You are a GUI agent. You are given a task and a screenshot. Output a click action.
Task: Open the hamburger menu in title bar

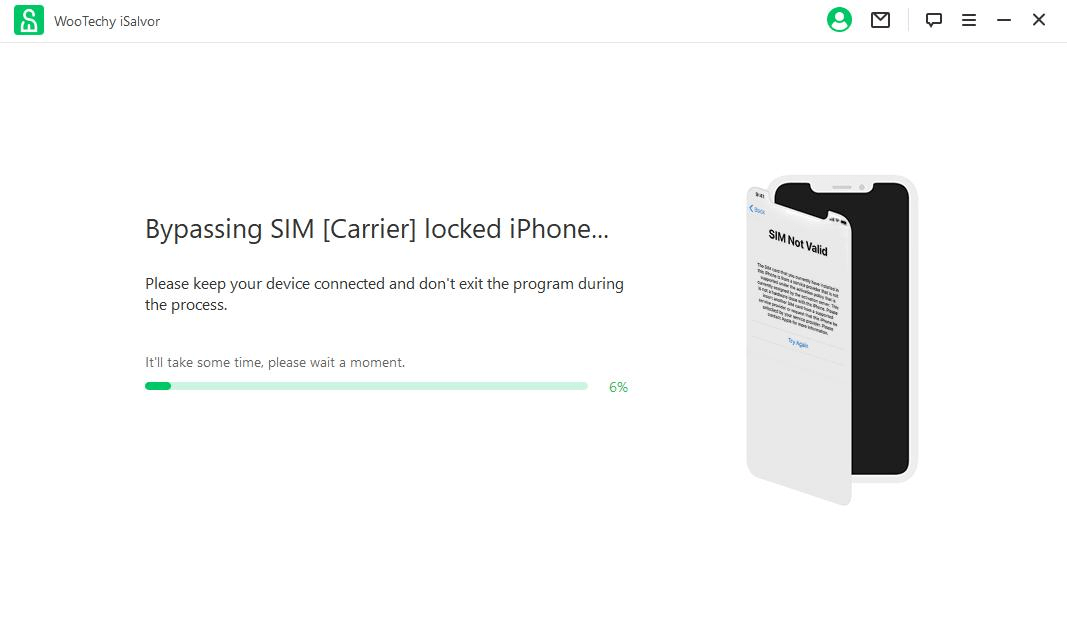click(x=969, y=20)
